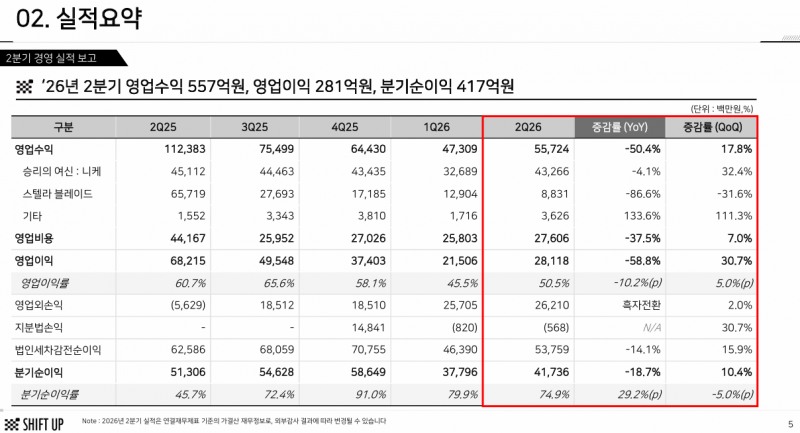Viewport: 800px width, 433px height.
Task: Click the '증감률 (YoY)' header cell
Action: pos(619,127)
